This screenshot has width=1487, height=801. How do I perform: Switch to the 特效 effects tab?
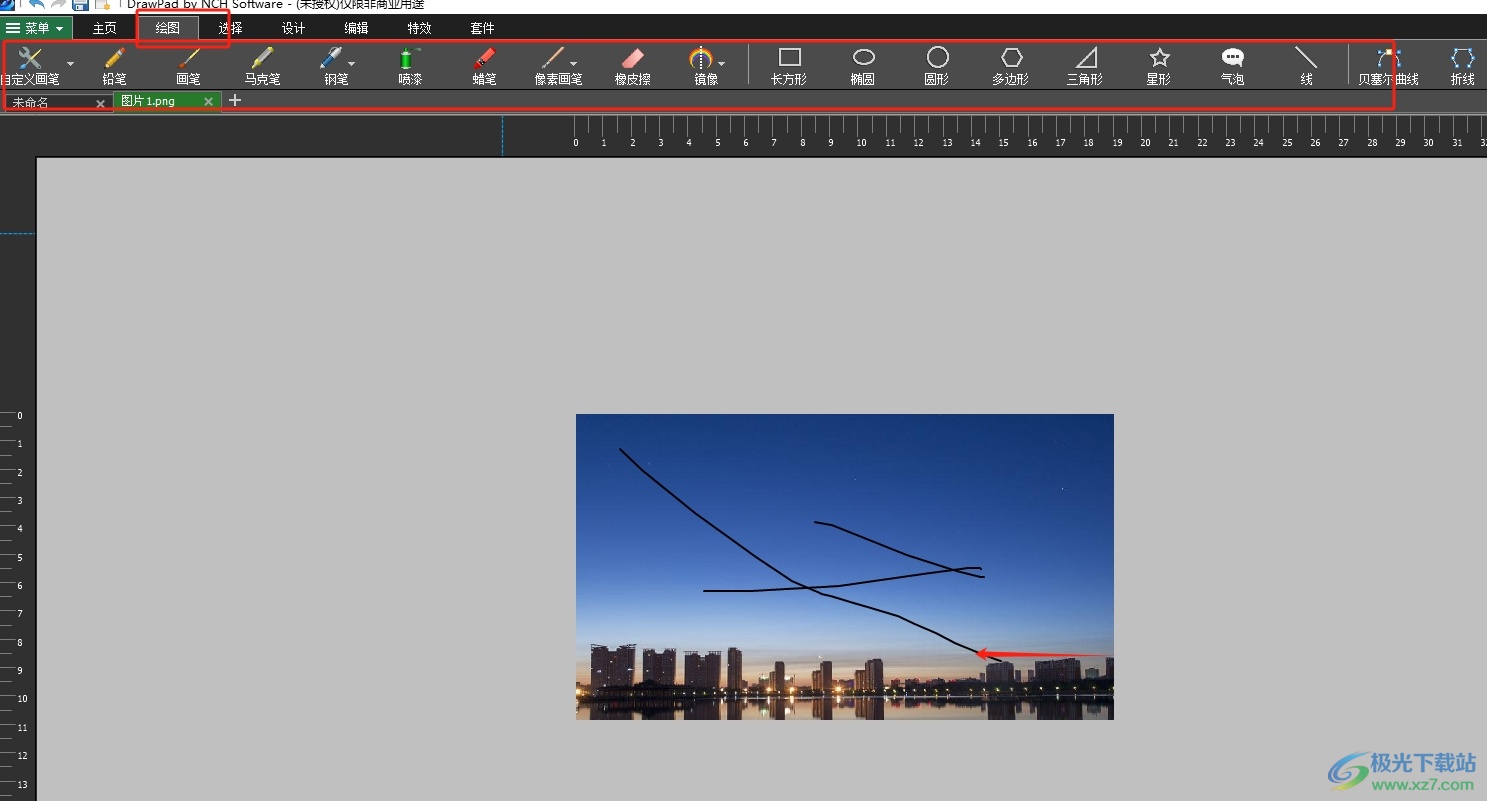(x=419, y=28)
